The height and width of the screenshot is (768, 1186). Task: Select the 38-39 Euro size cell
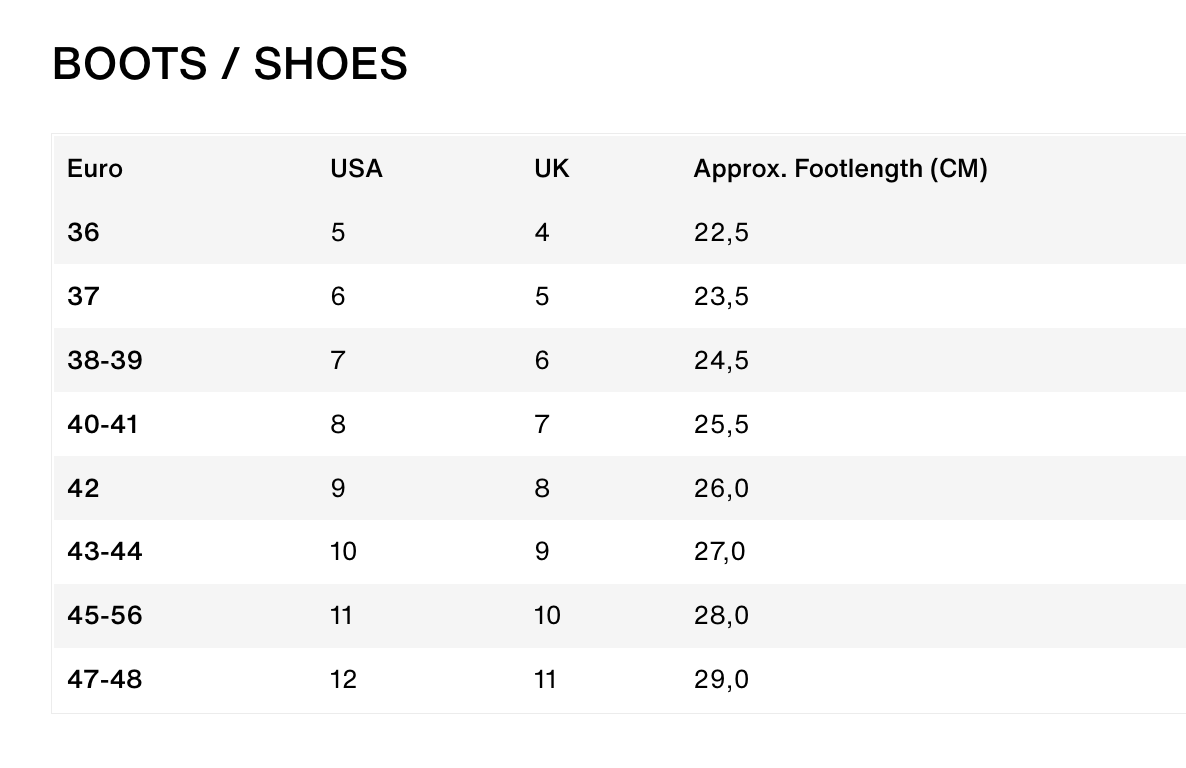coord(105,361)
